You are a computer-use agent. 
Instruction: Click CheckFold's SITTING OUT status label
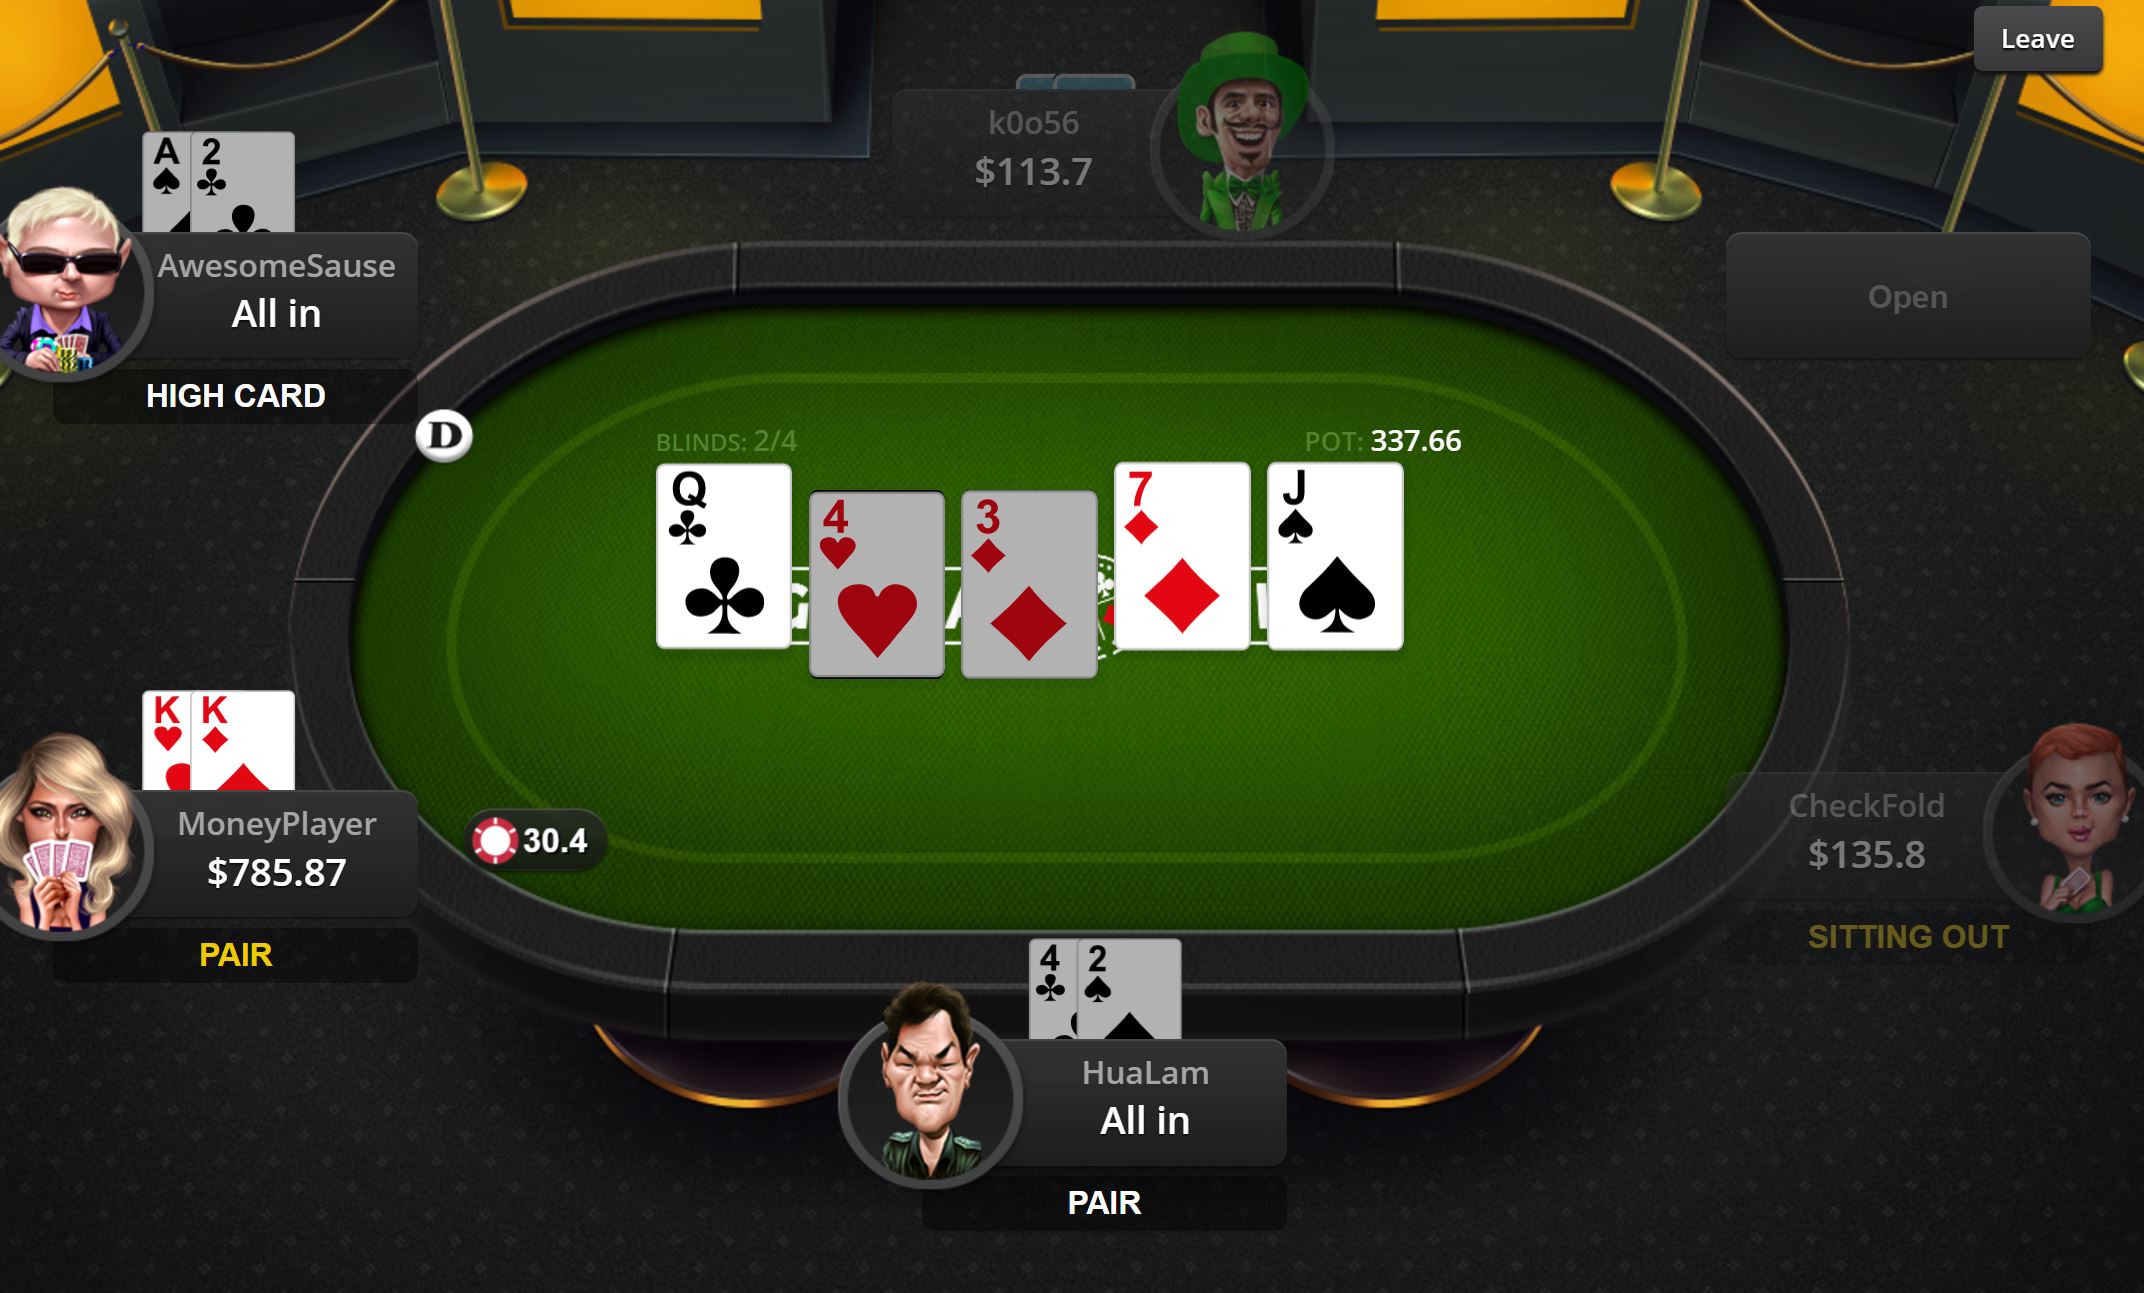pos(1908,937)
